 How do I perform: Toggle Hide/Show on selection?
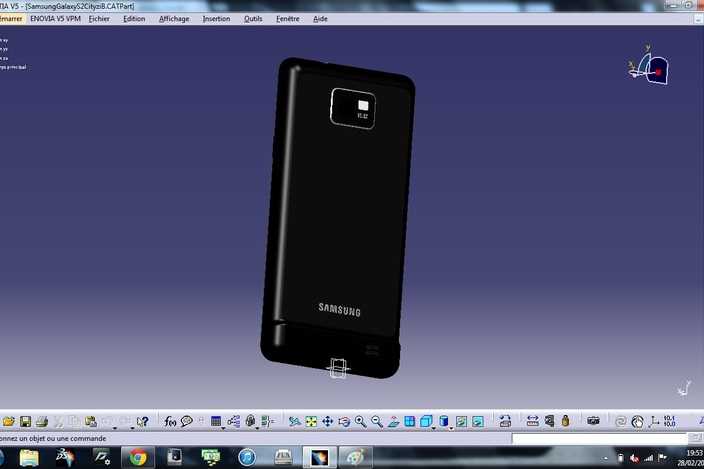(x=461, y=421)
